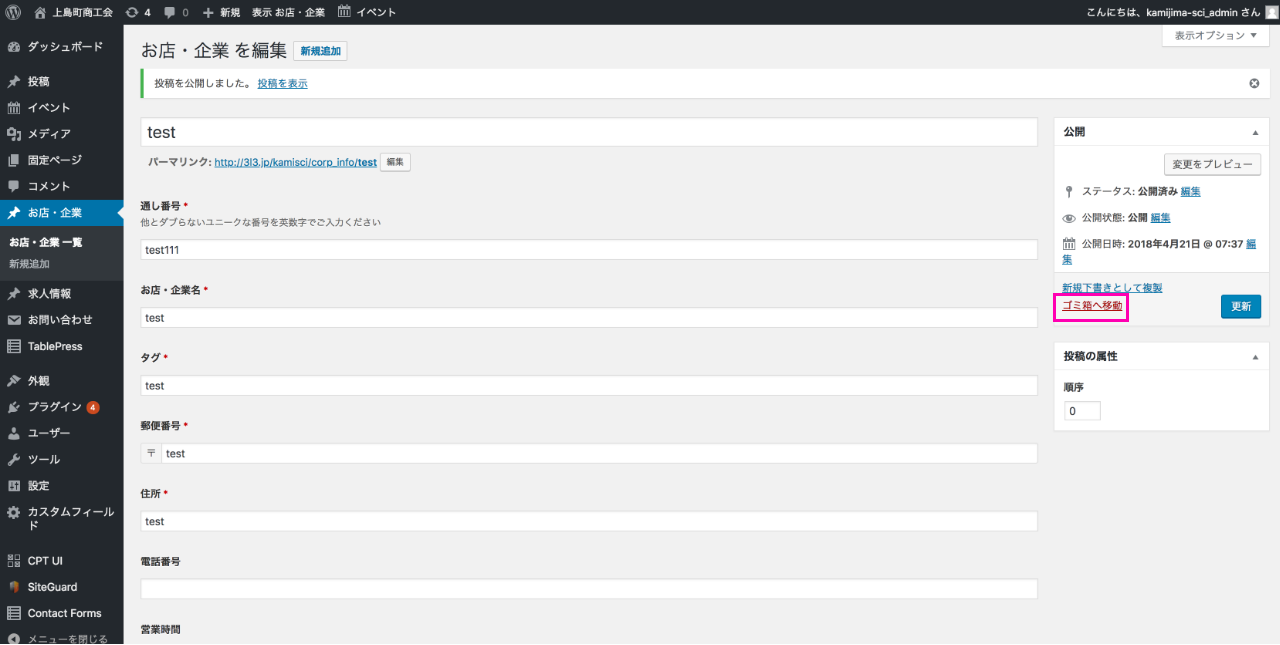Open SiteGuard in the sidebar
Viewport: 1280px width, 645px height.
point(52,587)
